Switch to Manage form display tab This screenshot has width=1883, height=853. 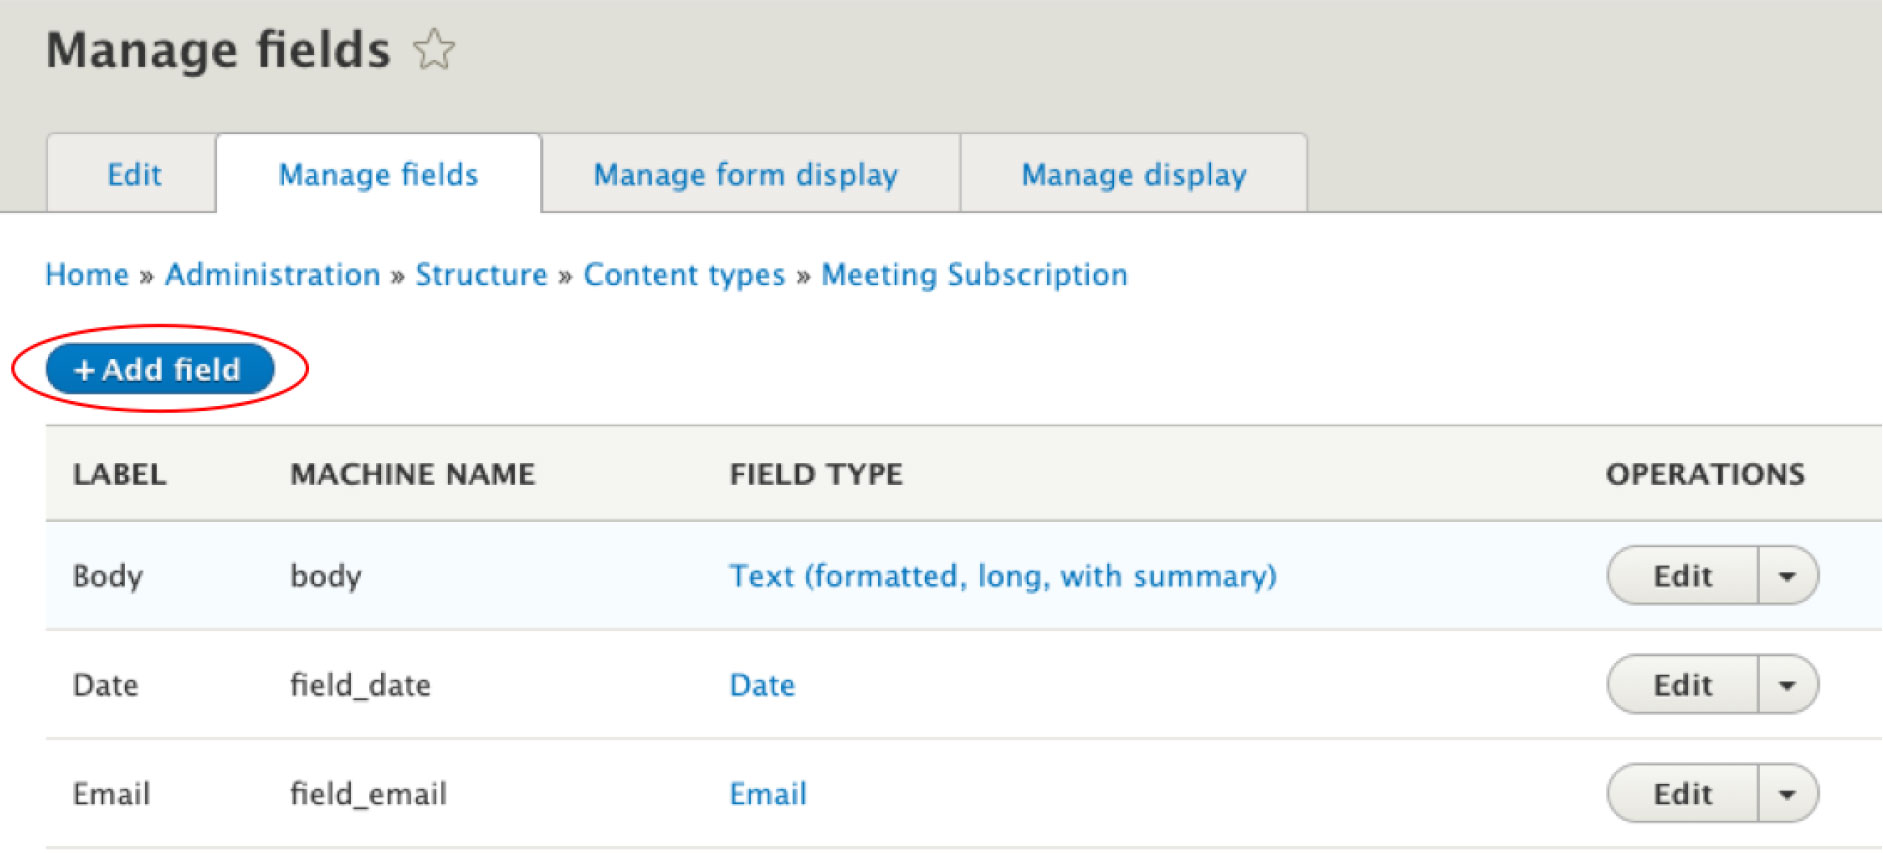[745, 175]
